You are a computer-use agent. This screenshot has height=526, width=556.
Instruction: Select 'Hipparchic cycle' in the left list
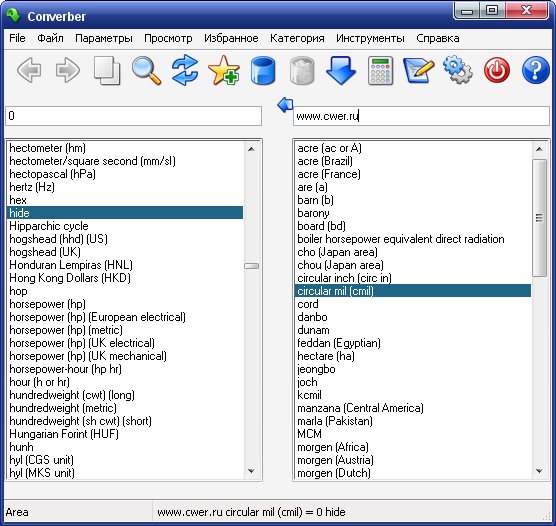125,226
